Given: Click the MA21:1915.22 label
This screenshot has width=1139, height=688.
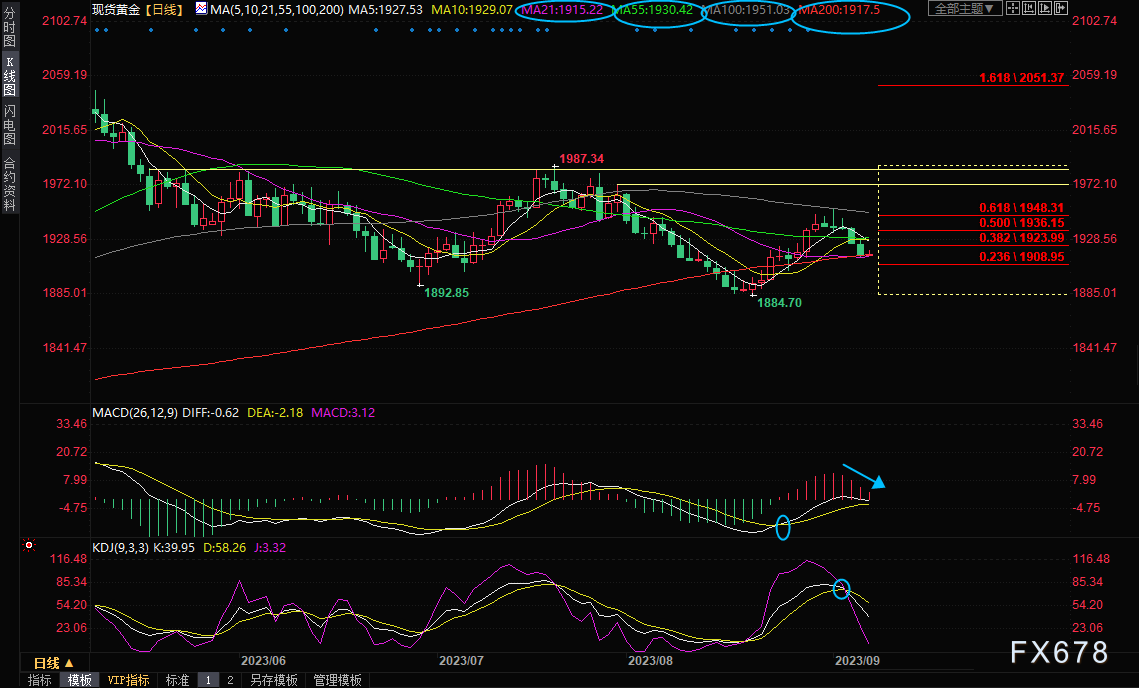Looking at the screenshot, I should click(562, 9).
